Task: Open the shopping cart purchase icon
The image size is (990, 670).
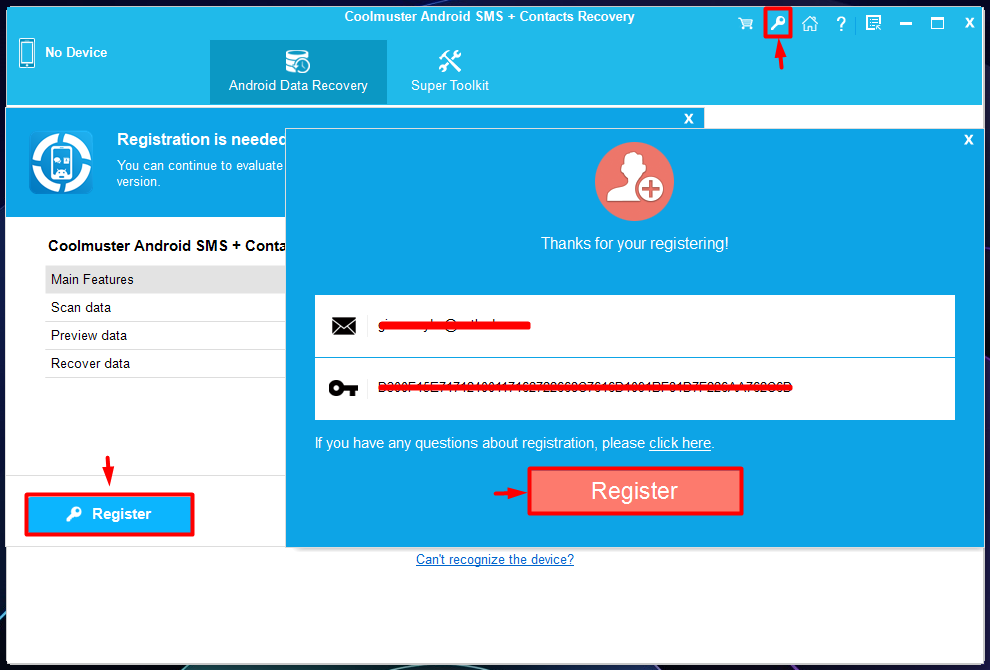Action: (x=746, y=24)
